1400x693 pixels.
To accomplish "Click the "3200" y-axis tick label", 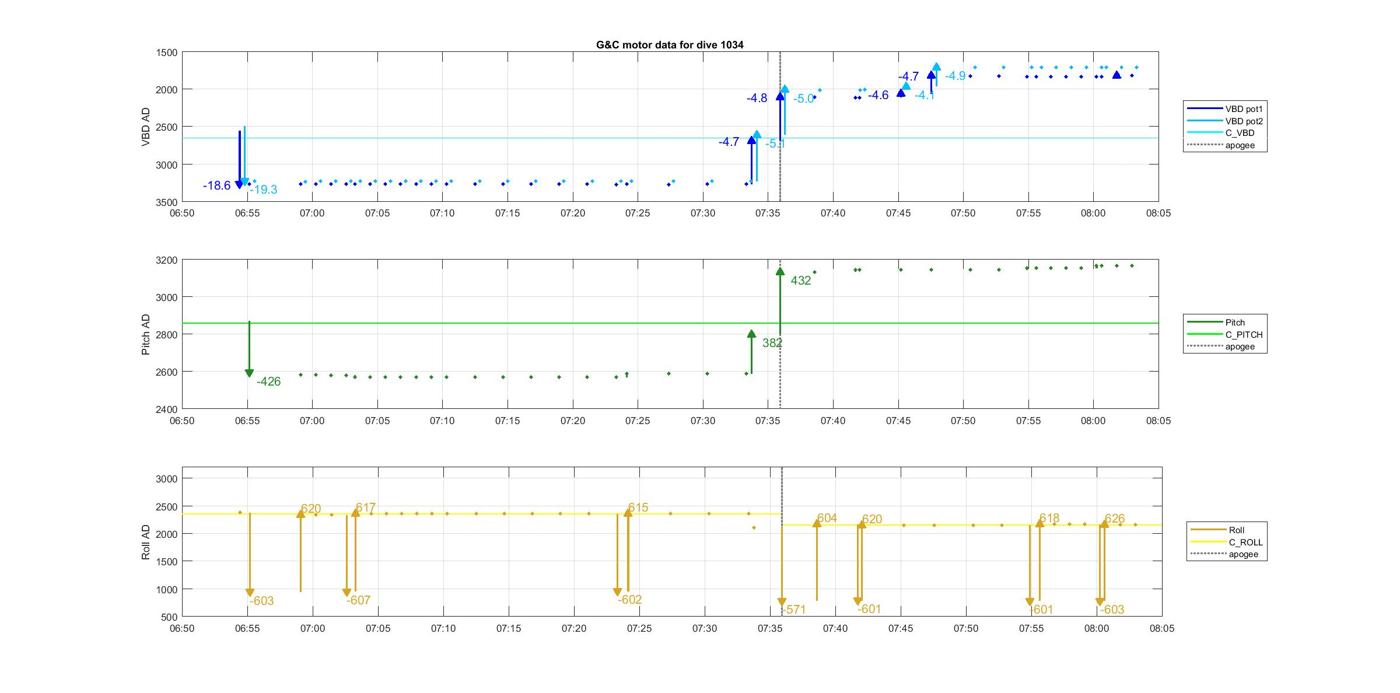I will 166,261.
